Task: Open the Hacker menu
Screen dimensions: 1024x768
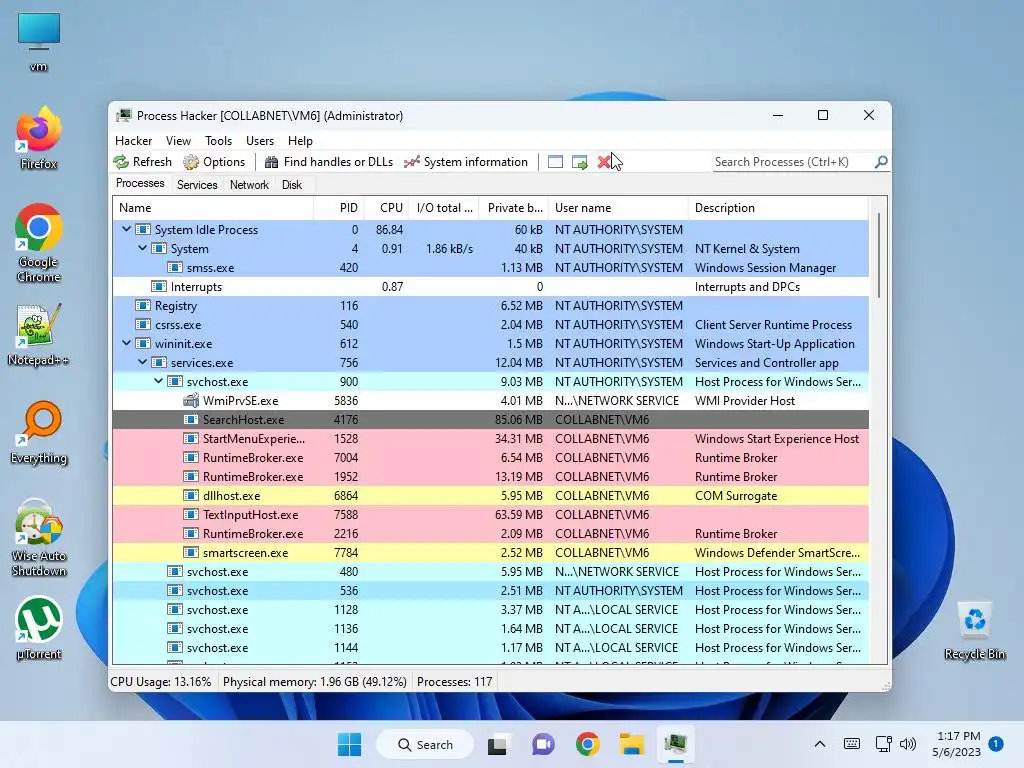Action: tap(133, 140)
